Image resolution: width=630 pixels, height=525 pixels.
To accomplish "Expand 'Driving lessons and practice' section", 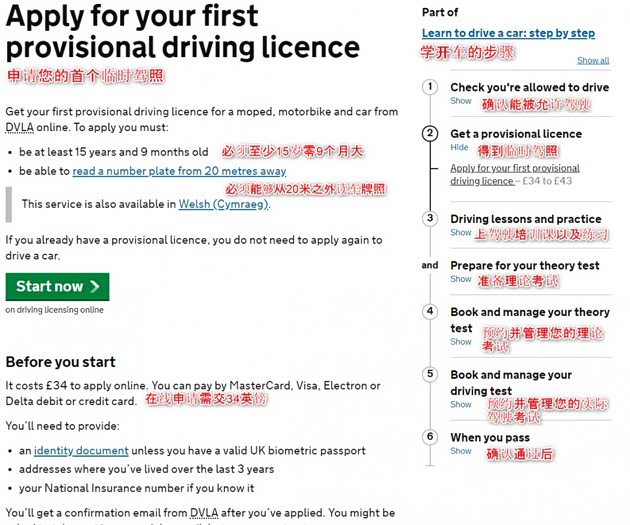I will click(x=460, y=232).
